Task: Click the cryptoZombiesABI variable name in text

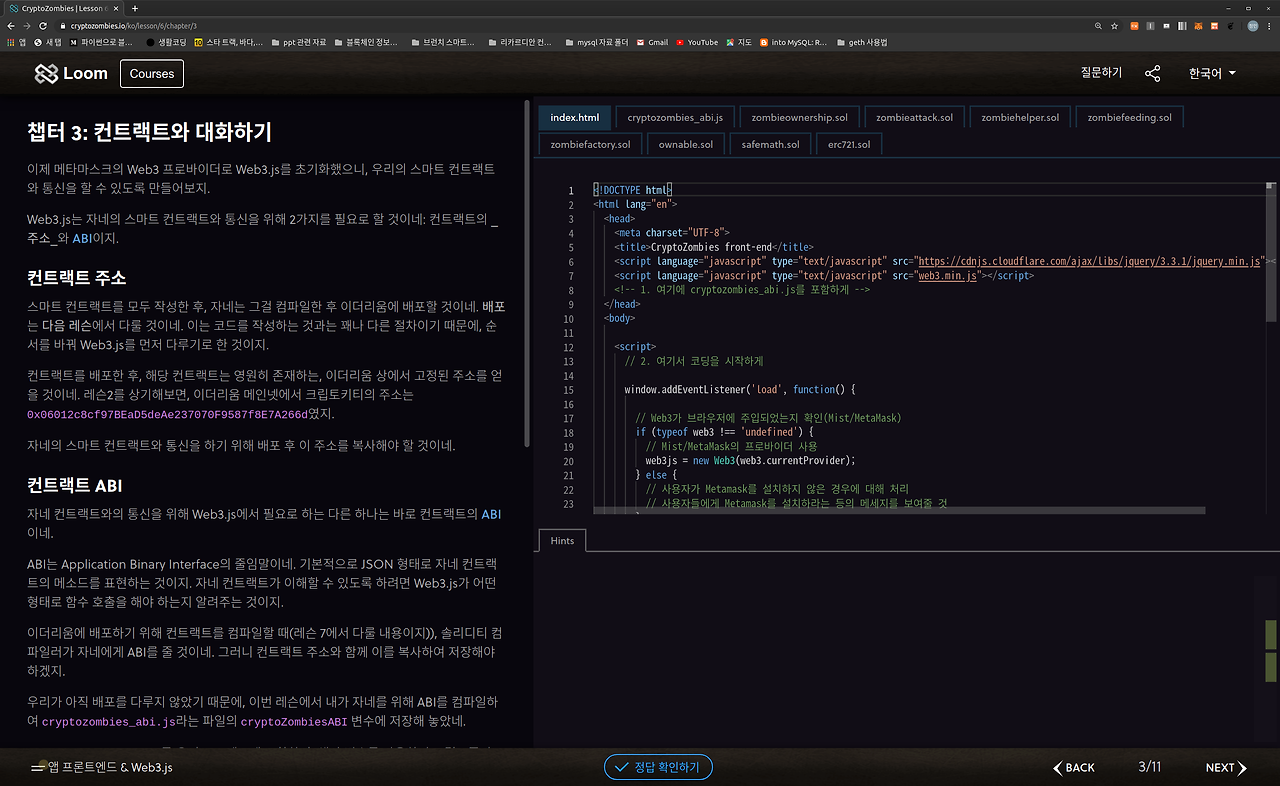Action: [293, 722]
